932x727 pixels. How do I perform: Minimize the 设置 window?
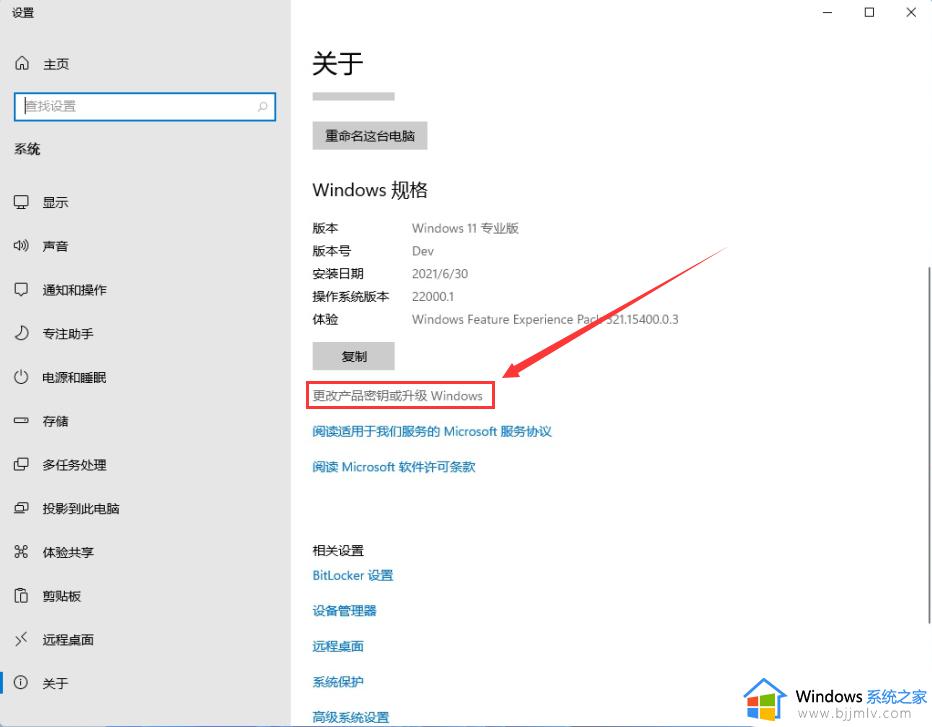tap(827, 12)
